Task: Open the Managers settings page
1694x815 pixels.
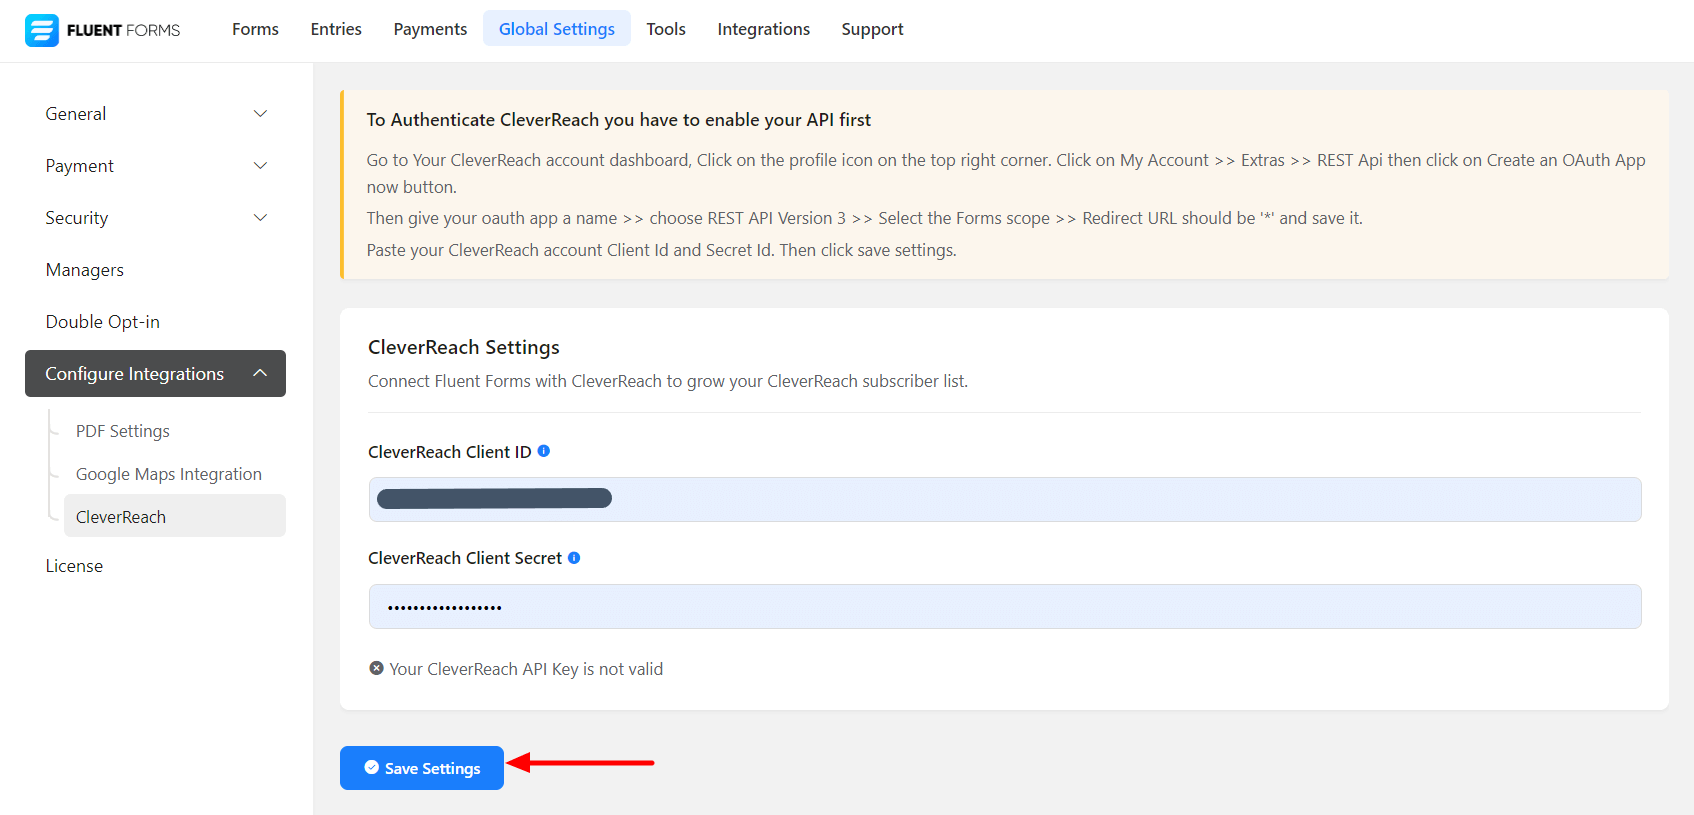Action: tap(85, 270)
